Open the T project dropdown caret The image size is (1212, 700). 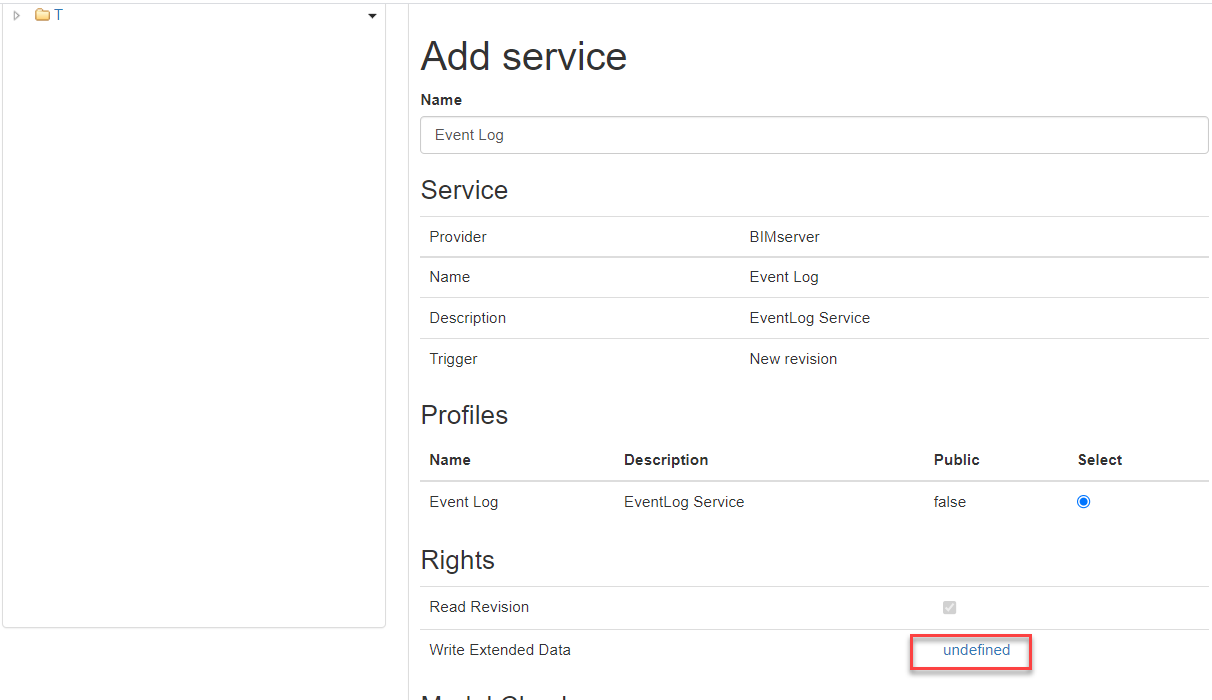coord(372,16)
